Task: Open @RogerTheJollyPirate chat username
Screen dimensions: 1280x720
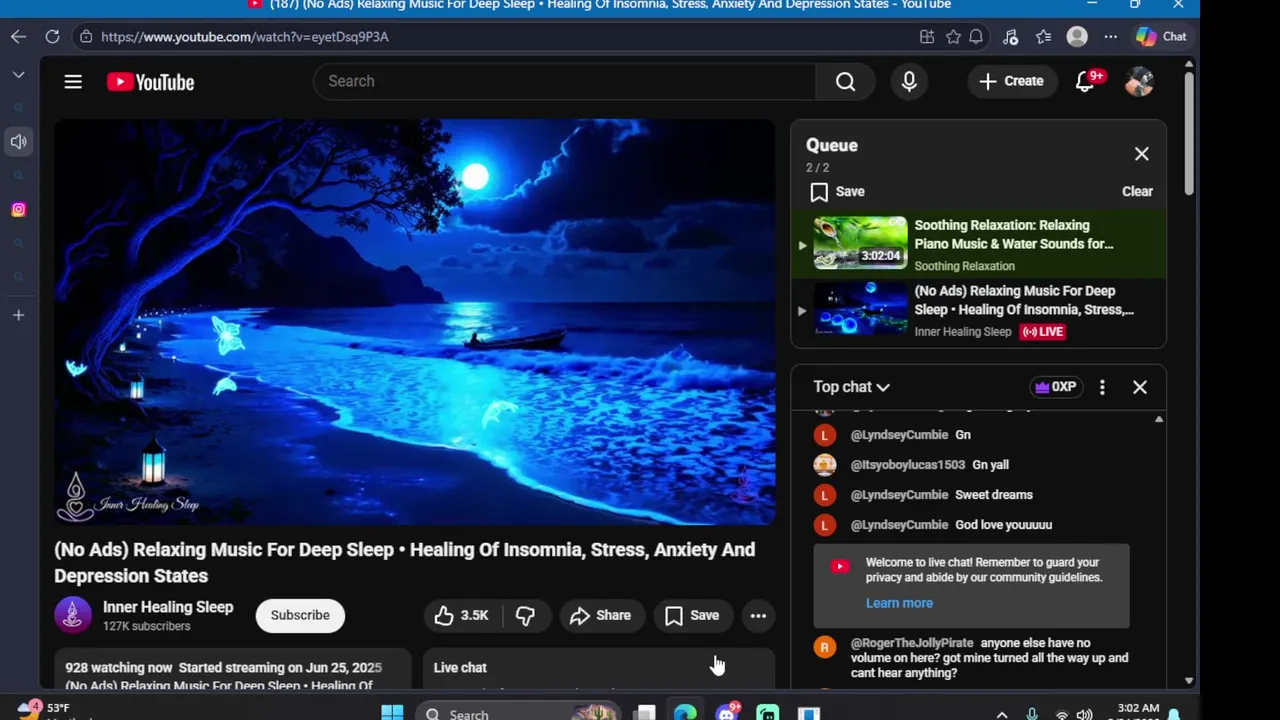Action: click(911, 643)
